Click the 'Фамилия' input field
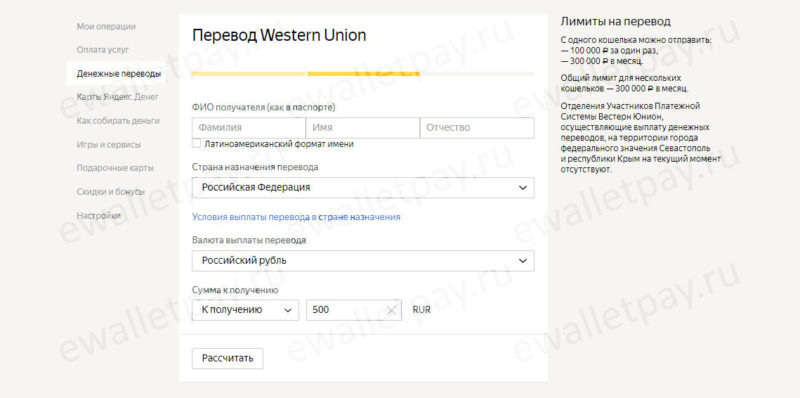This screenshot has width=800, height=398. point(249,128)
